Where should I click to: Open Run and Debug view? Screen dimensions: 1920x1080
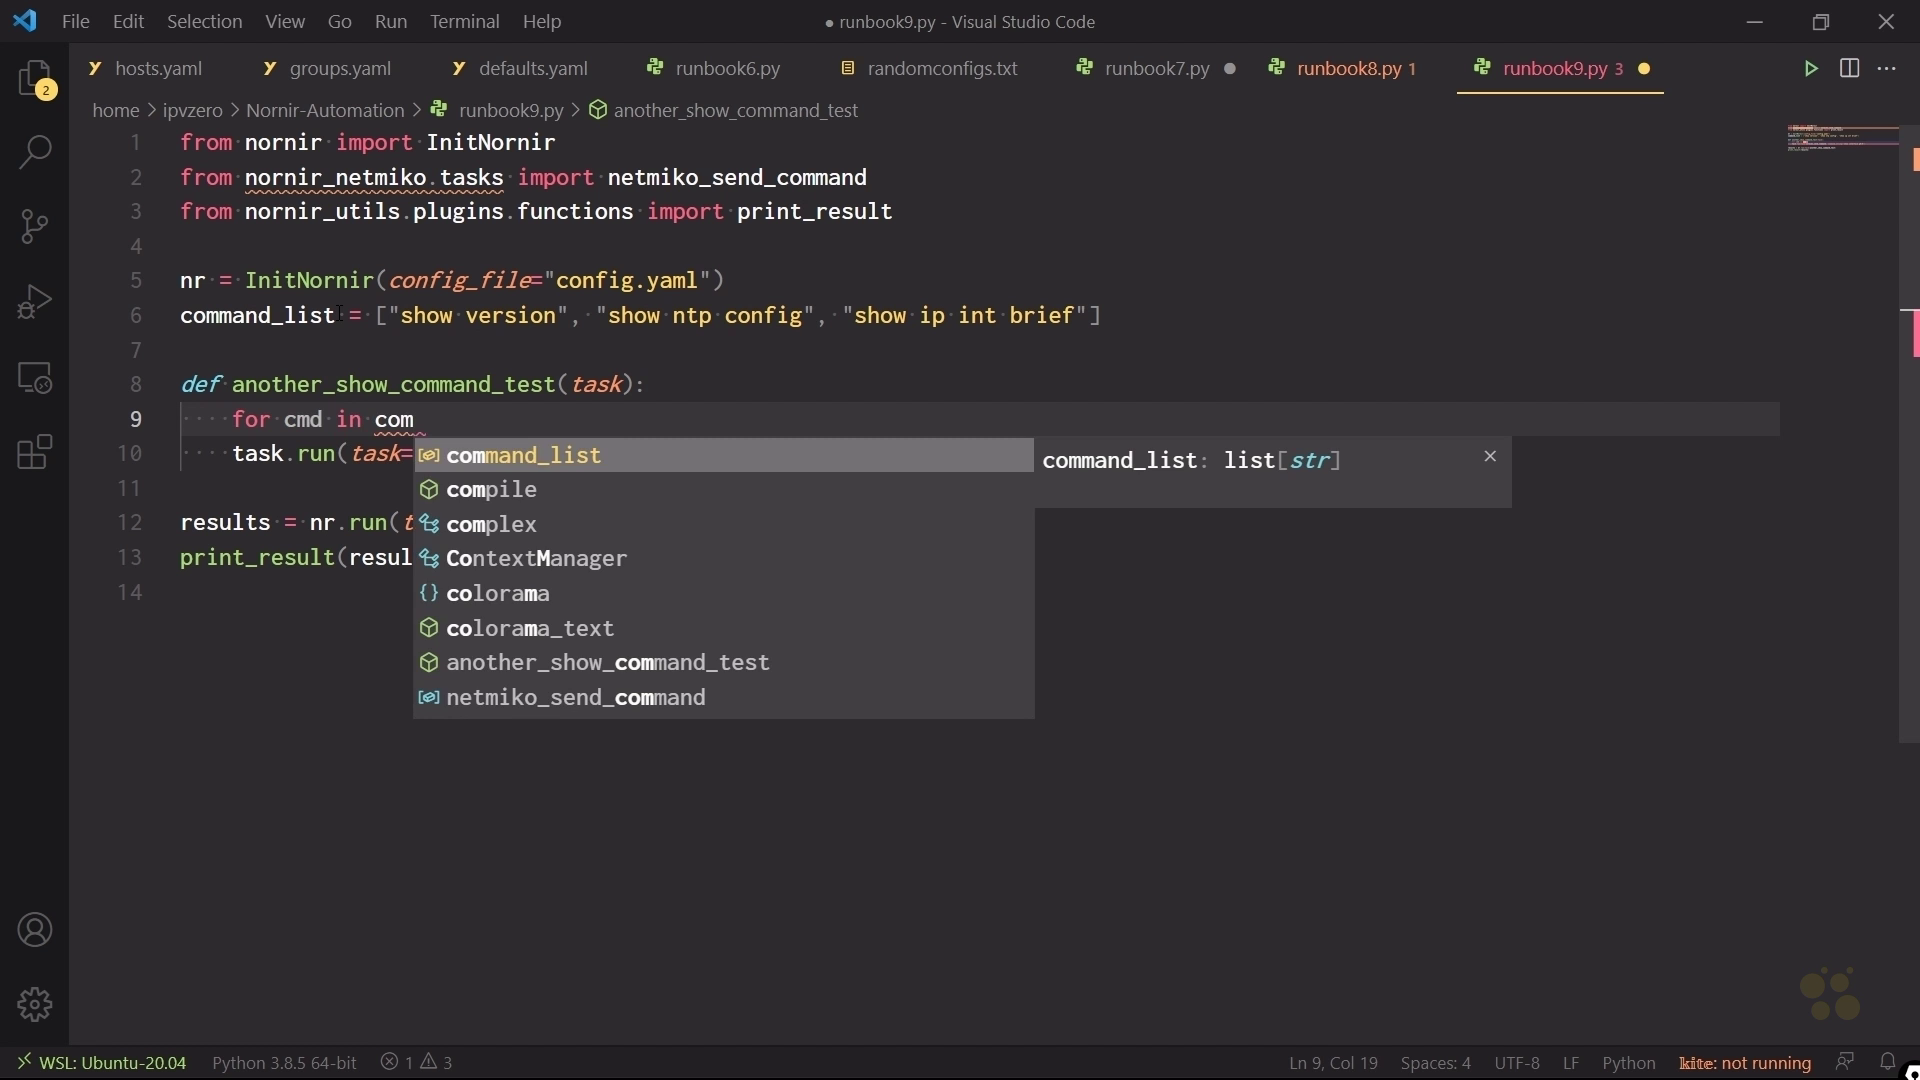(x=35, y=302)
